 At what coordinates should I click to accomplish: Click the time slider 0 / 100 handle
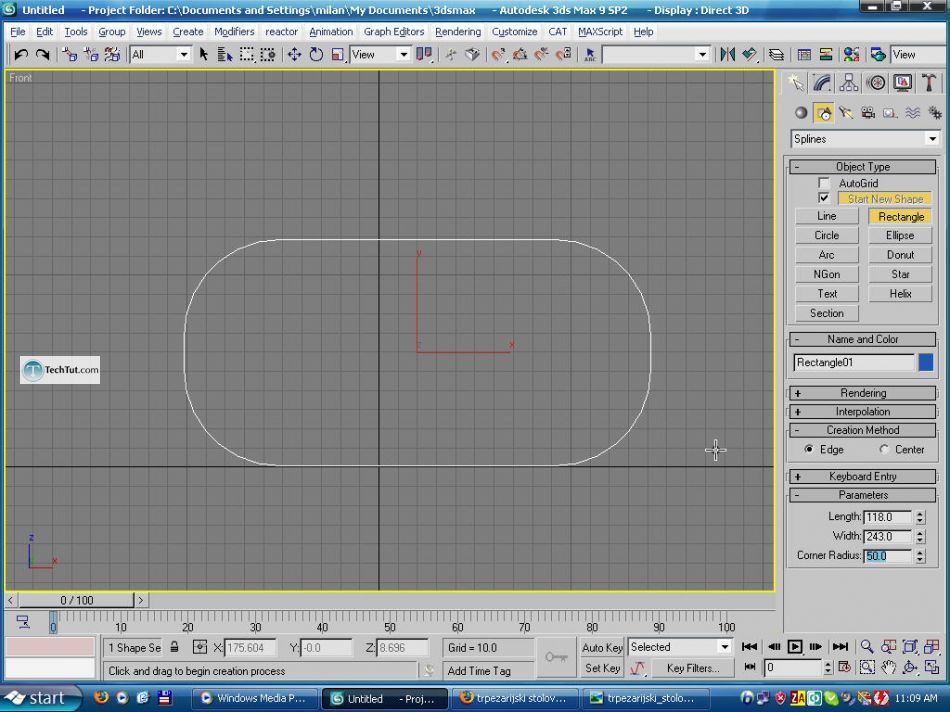coord(76,600)
